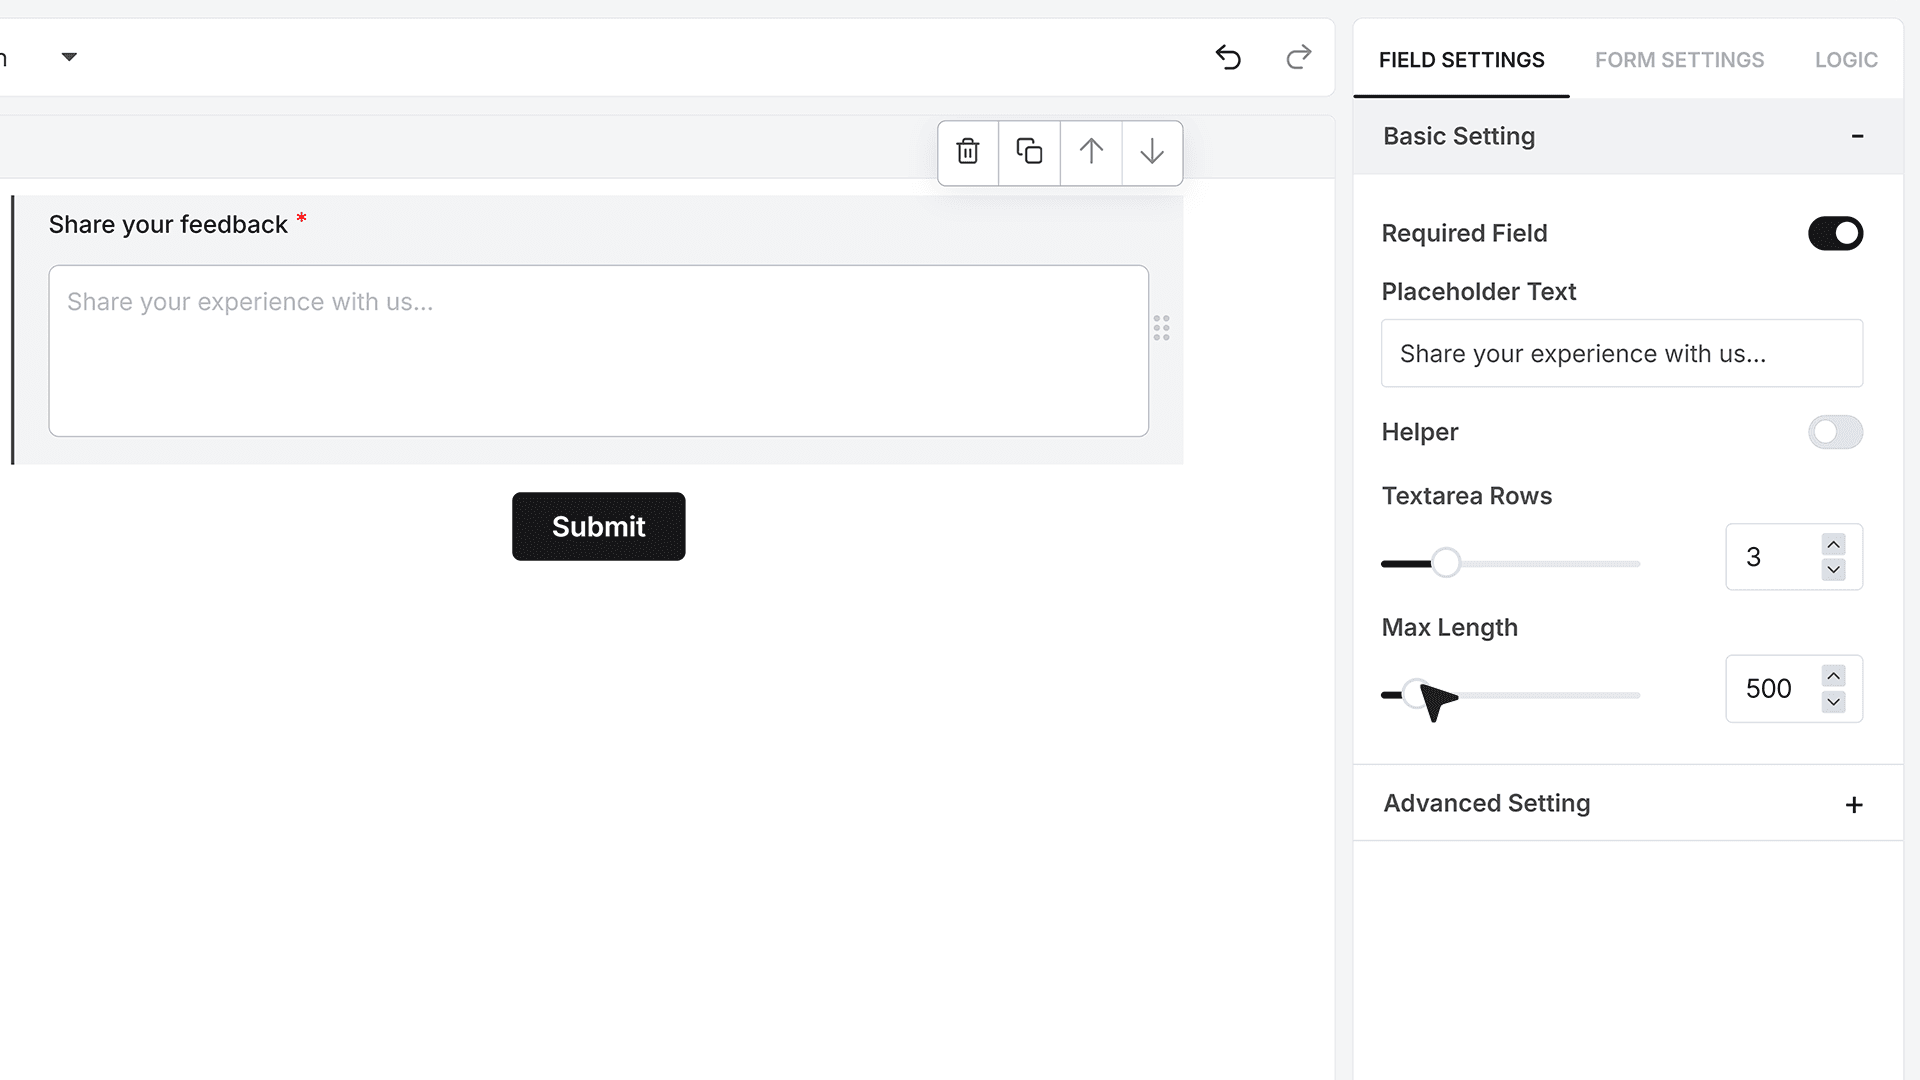Screen dimensions: 1920x1080
Task: Click the Max Length slider track
Action: tap(1510, 695)
